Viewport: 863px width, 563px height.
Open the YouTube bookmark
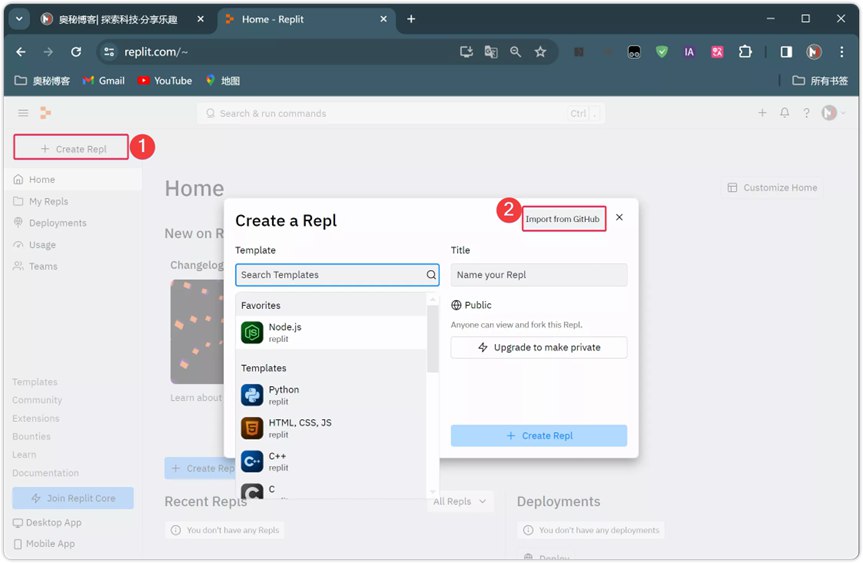pos(165,81)
